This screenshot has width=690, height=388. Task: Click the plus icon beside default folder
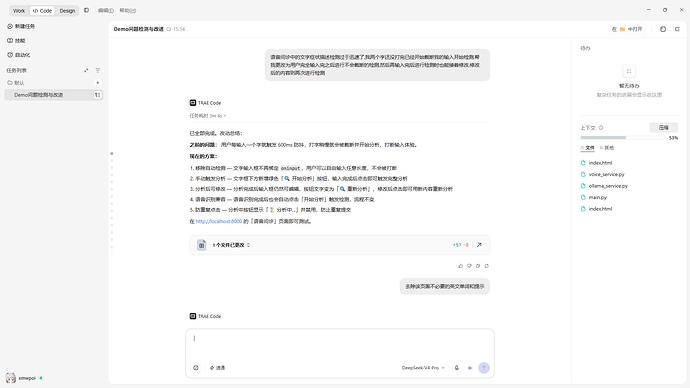[x=98, y=83]
